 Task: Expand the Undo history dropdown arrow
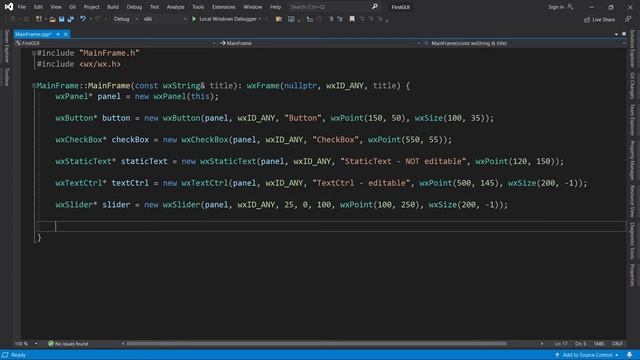(90, 19)
